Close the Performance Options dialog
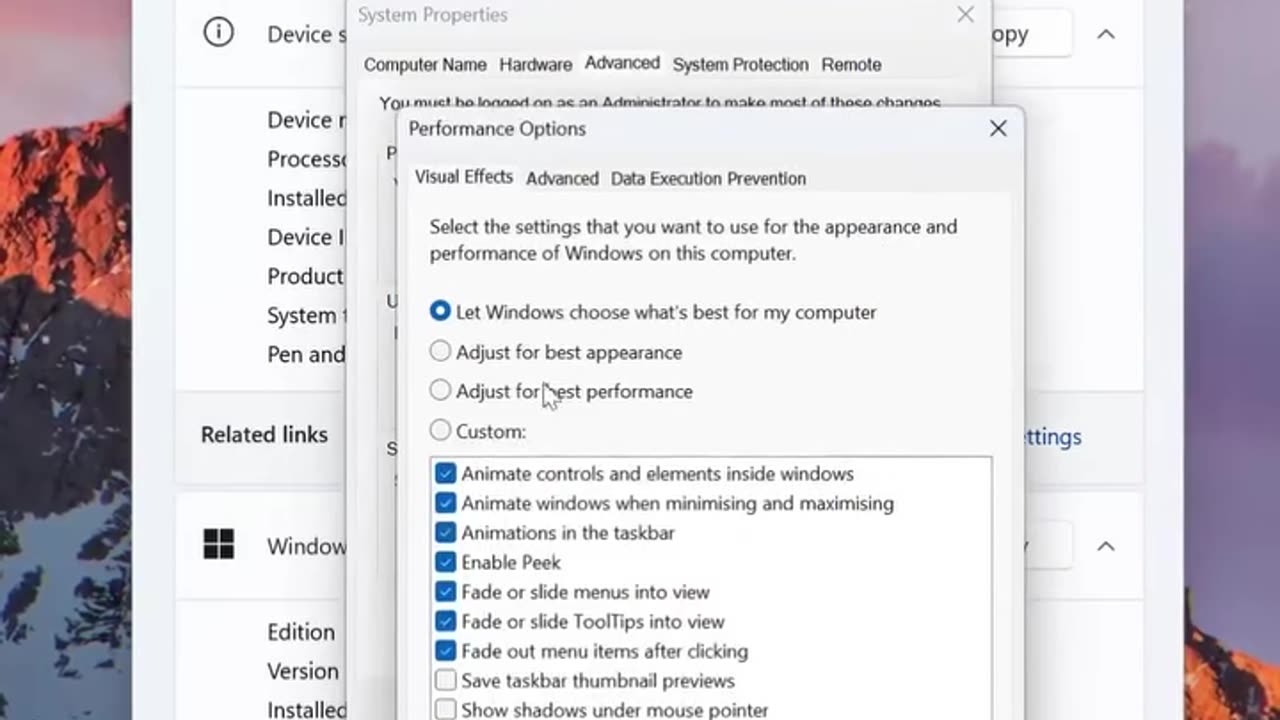Screen dimensions: 1280x720 (x=998, y=129)
